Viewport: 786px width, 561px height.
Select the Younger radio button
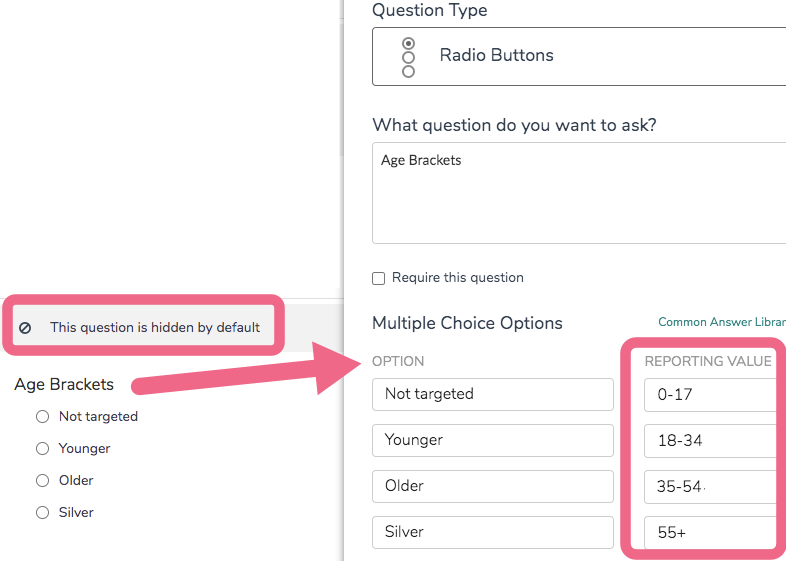coord(42,448)
